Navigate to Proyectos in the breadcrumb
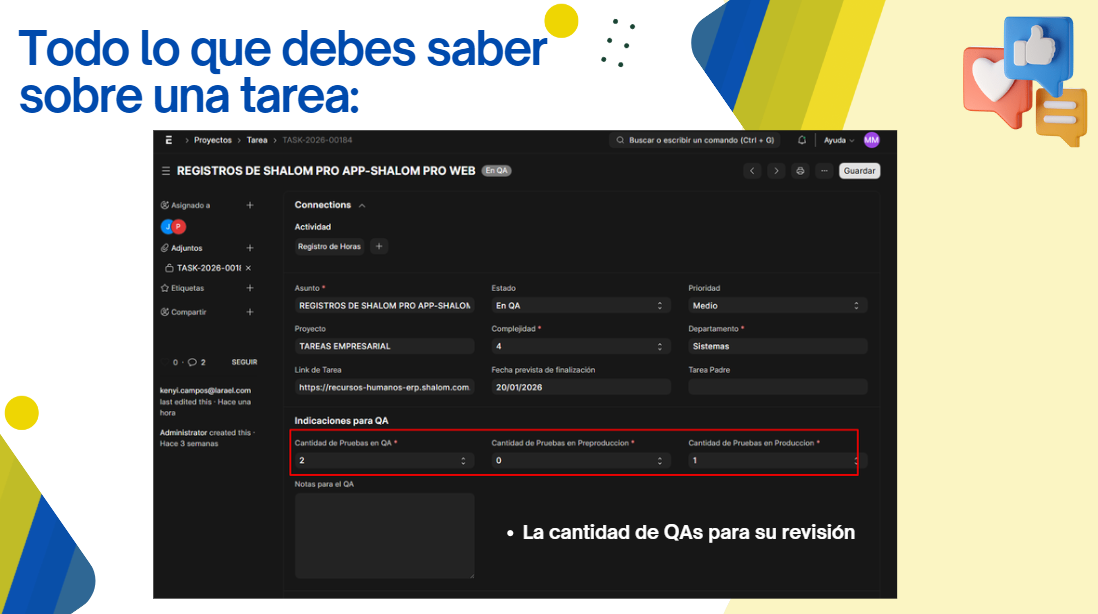 pyautogui.click(x=212, y=140)
